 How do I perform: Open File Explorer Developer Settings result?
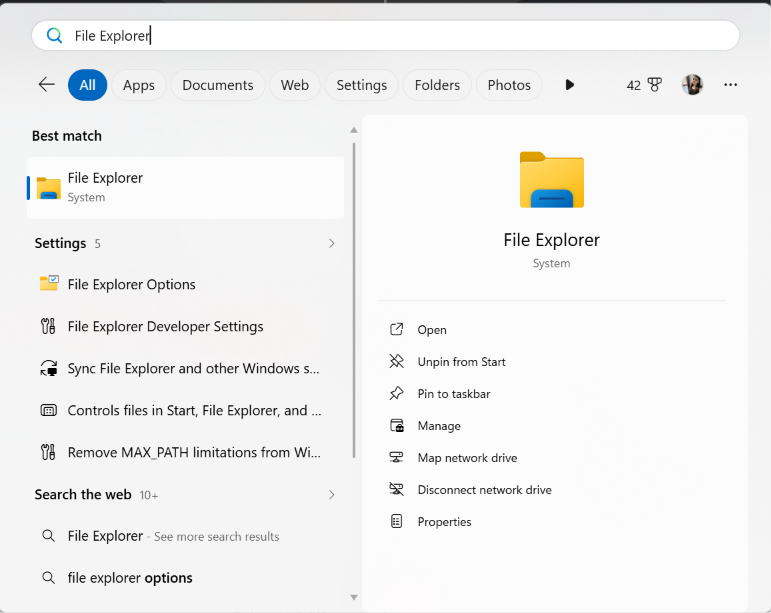pos(185,326)
